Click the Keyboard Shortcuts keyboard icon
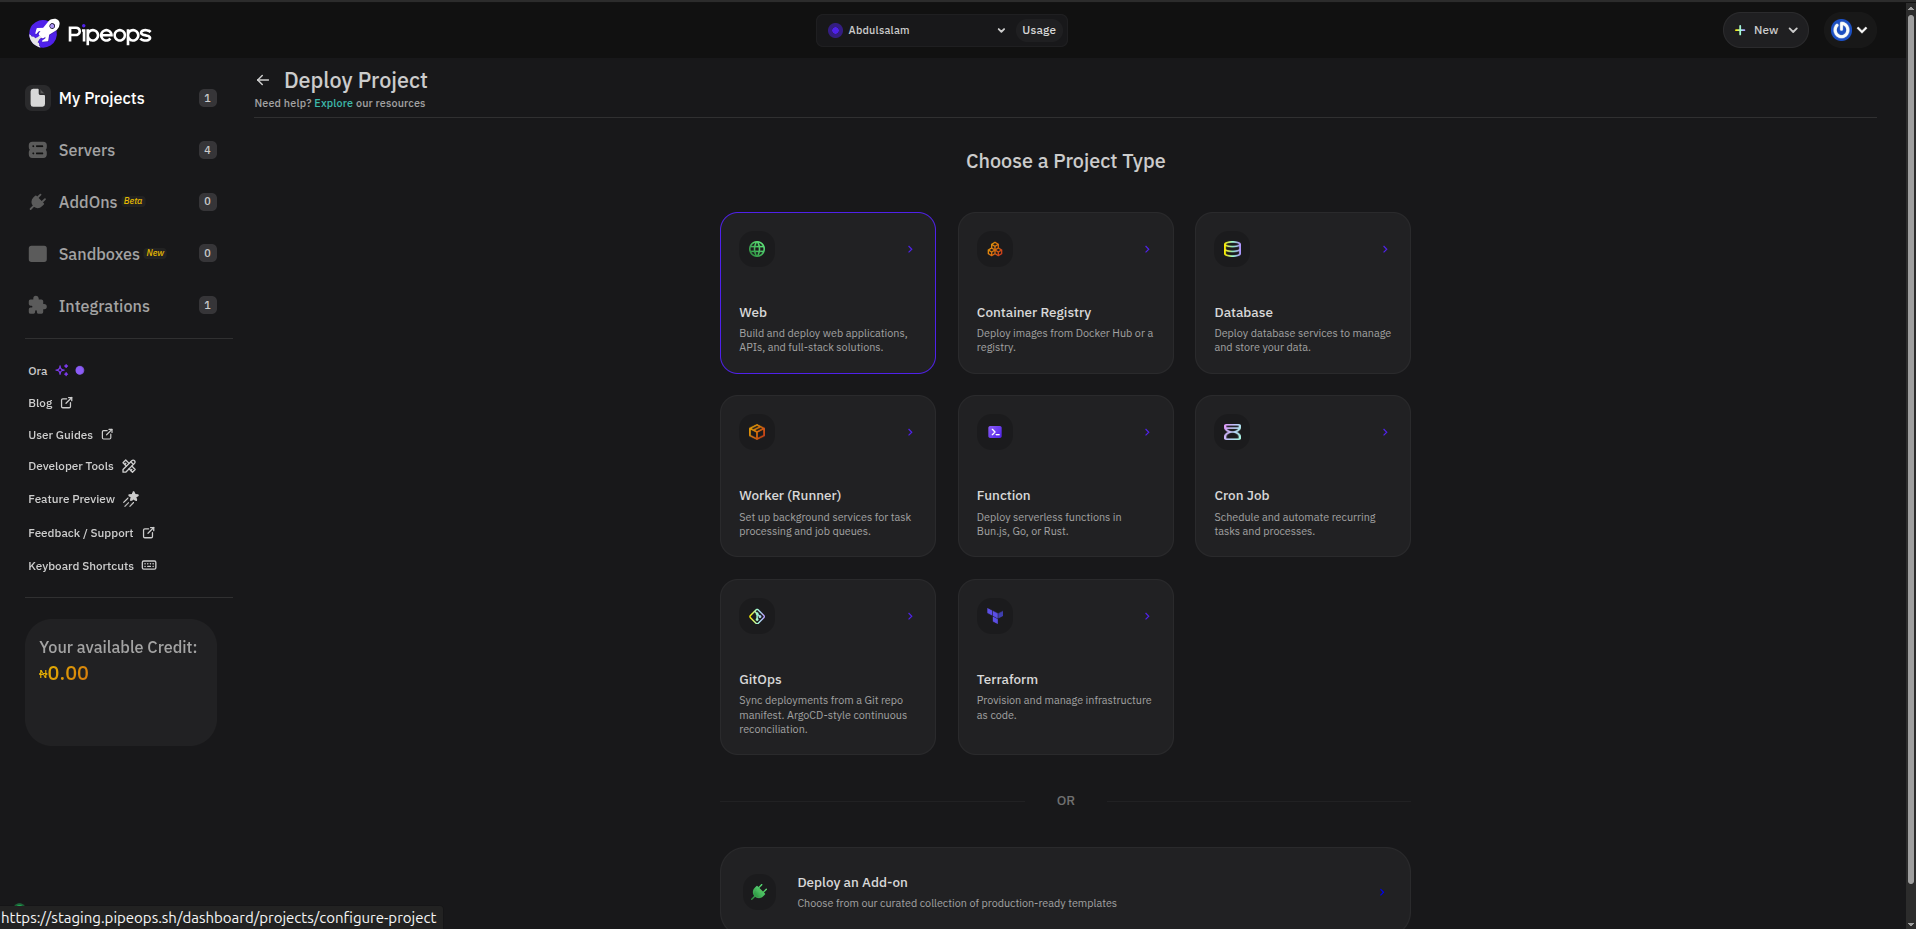 click(x=149, y=566)
